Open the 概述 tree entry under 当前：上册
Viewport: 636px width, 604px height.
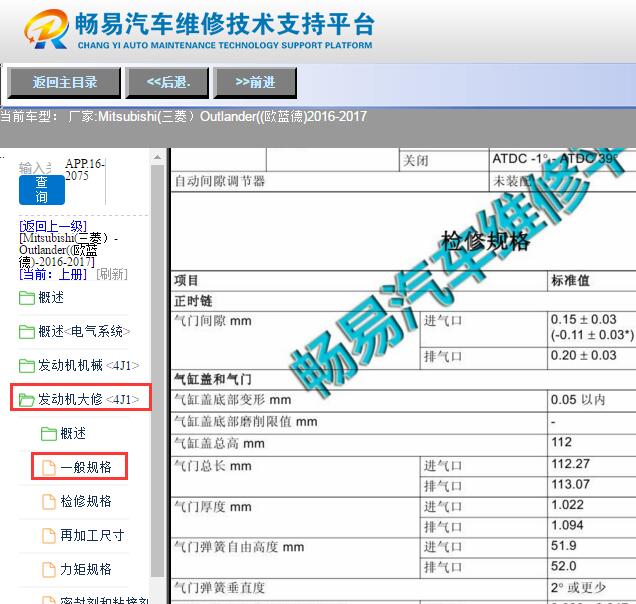[51, 298]
